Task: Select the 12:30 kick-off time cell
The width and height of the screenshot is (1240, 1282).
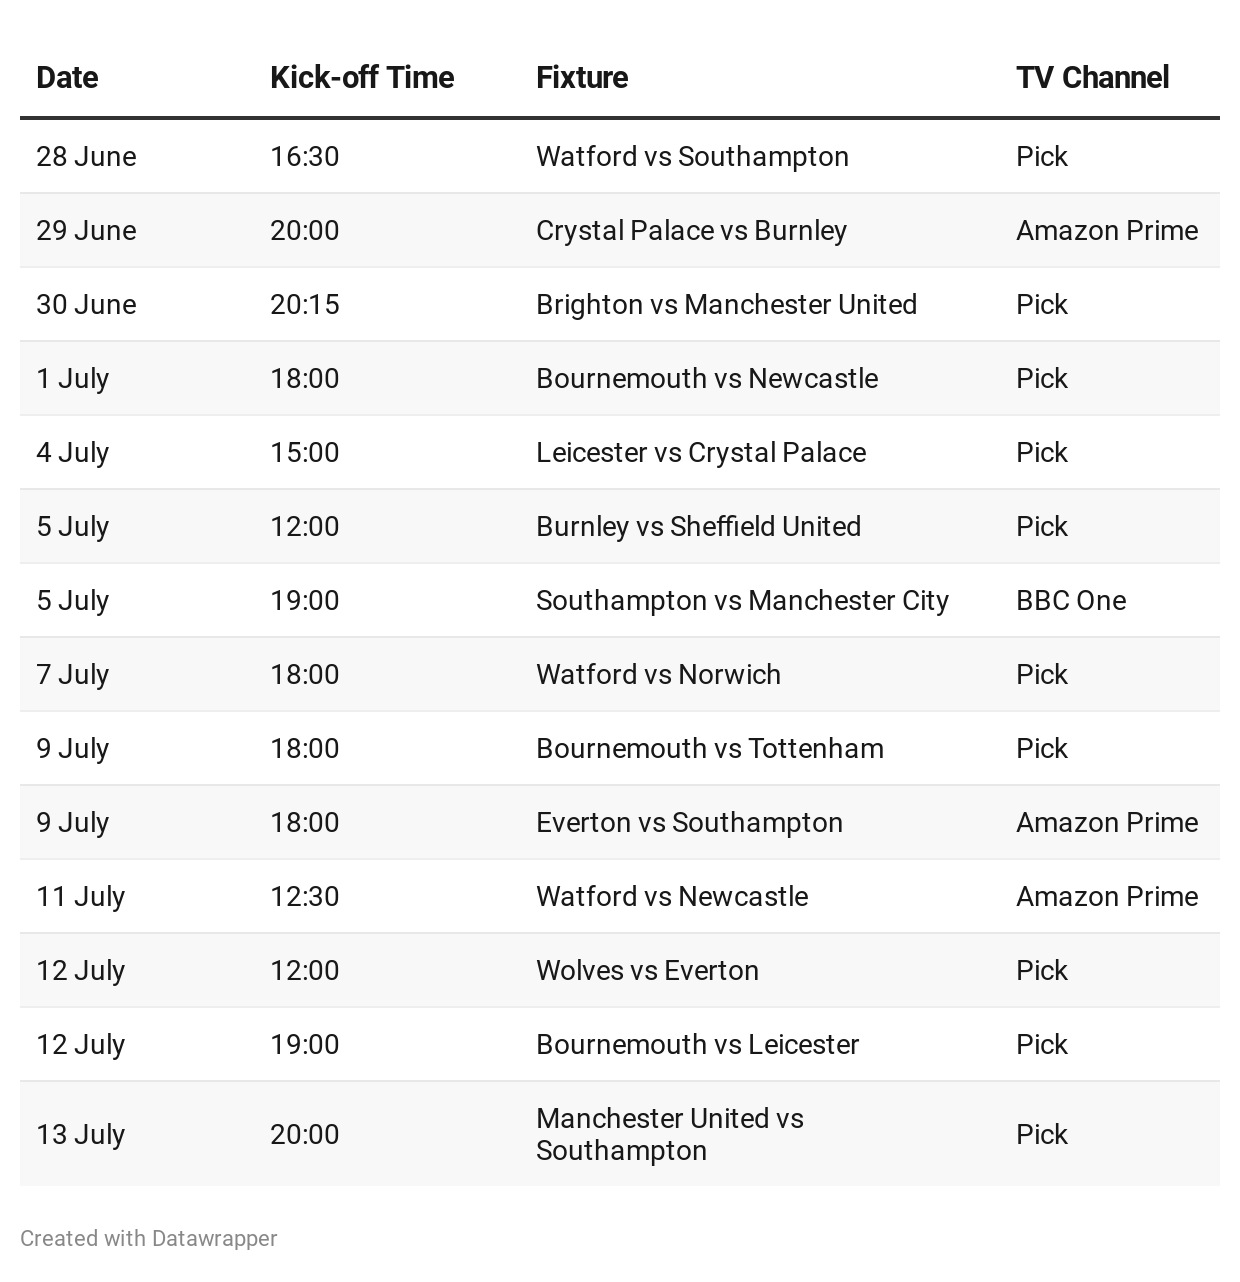Action: [x=304, y=896]
